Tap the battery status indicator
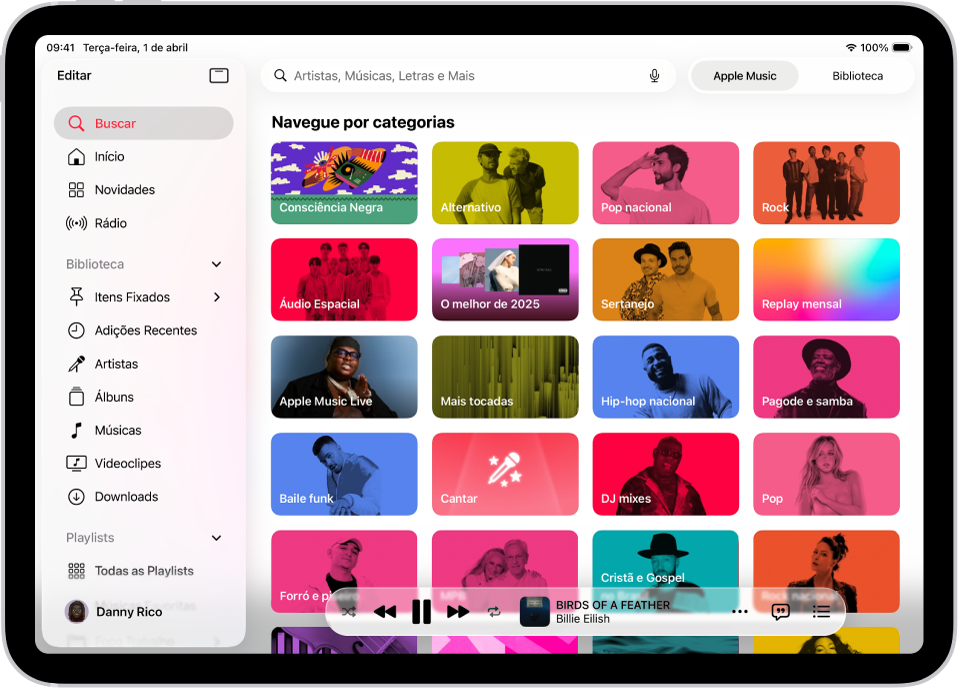 point(902,47)
